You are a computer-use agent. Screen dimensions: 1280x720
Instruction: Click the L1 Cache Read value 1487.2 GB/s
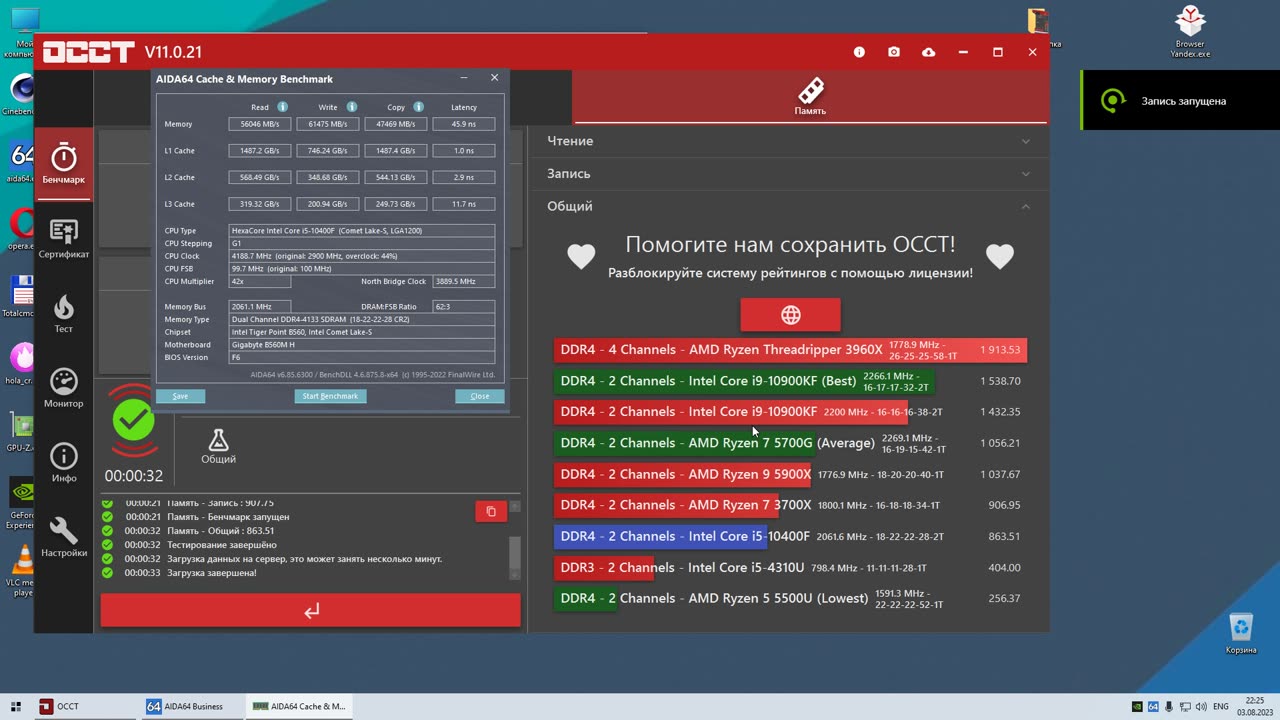tap(260, 151)
